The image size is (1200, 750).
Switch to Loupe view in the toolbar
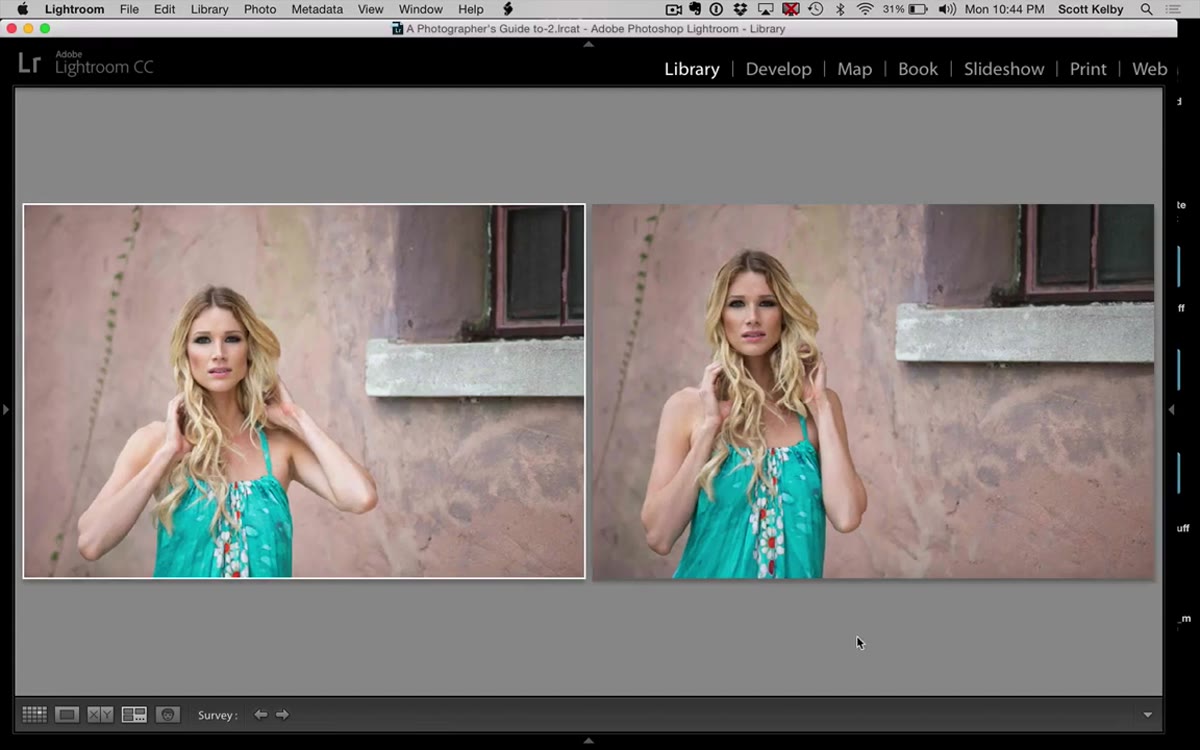[67, 714]
